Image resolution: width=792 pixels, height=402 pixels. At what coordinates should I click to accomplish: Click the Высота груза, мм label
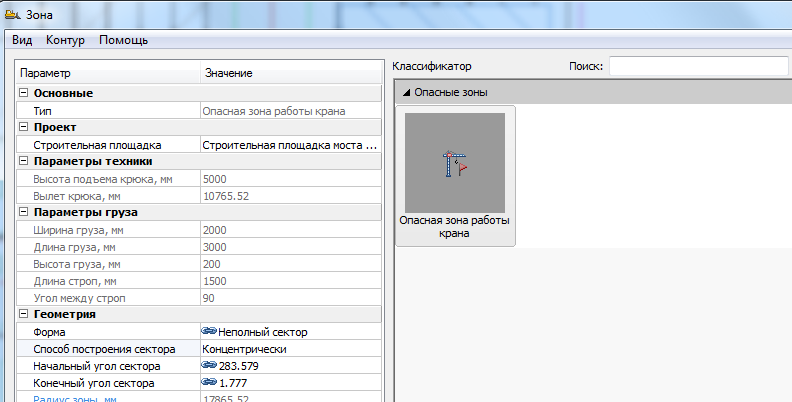coord(77,264)
